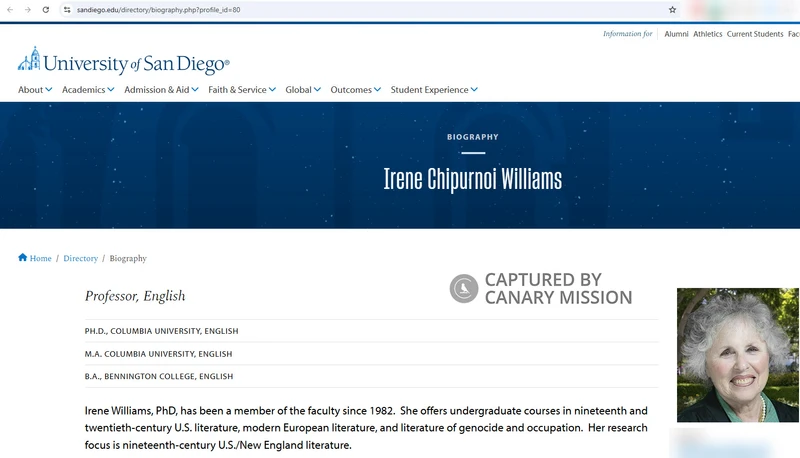
Task: Click the 'B.A., BENNINGTON COLLEGE, ENGLISH' line
Action: [159, 376]
